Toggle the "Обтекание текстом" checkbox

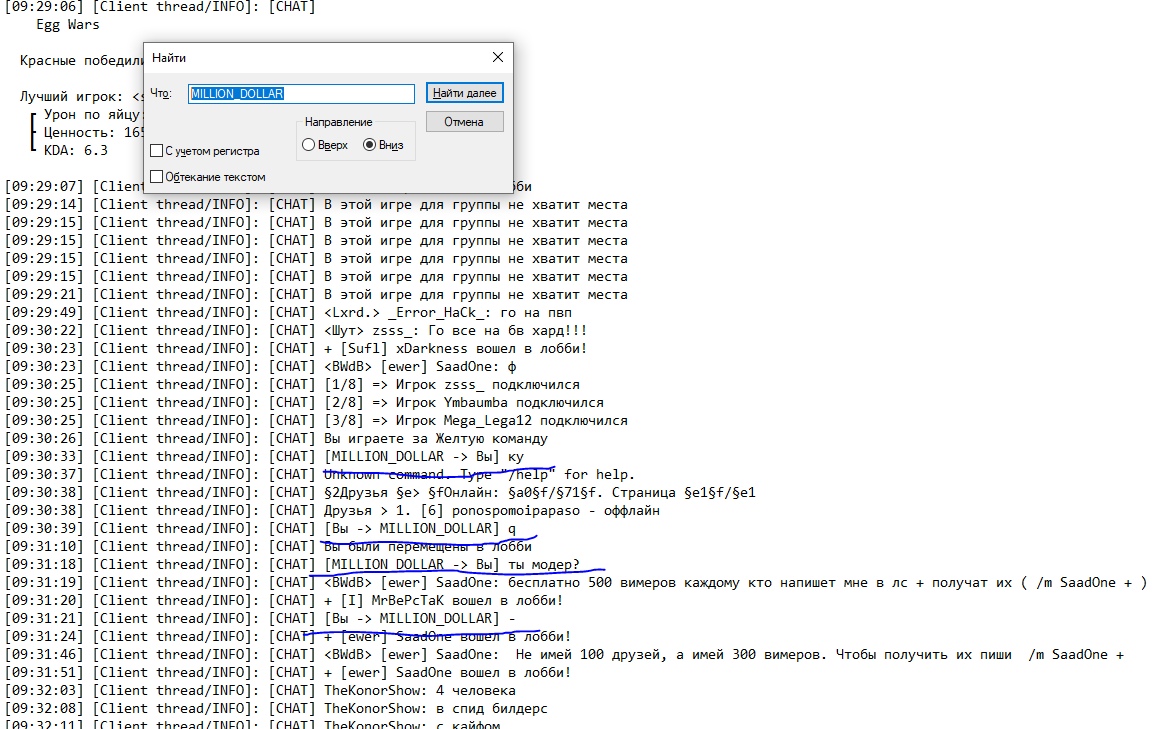pos(156,177)
